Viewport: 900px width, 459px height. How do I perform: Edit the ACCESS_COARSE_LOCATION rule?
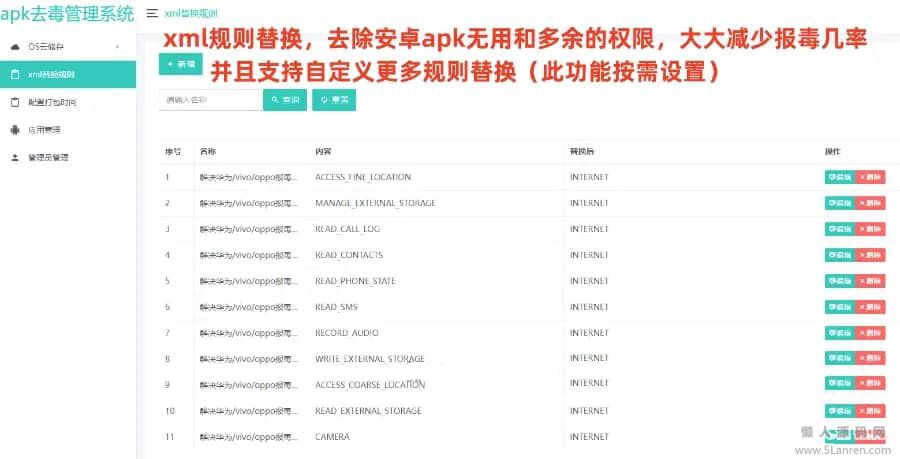[840, 383]
